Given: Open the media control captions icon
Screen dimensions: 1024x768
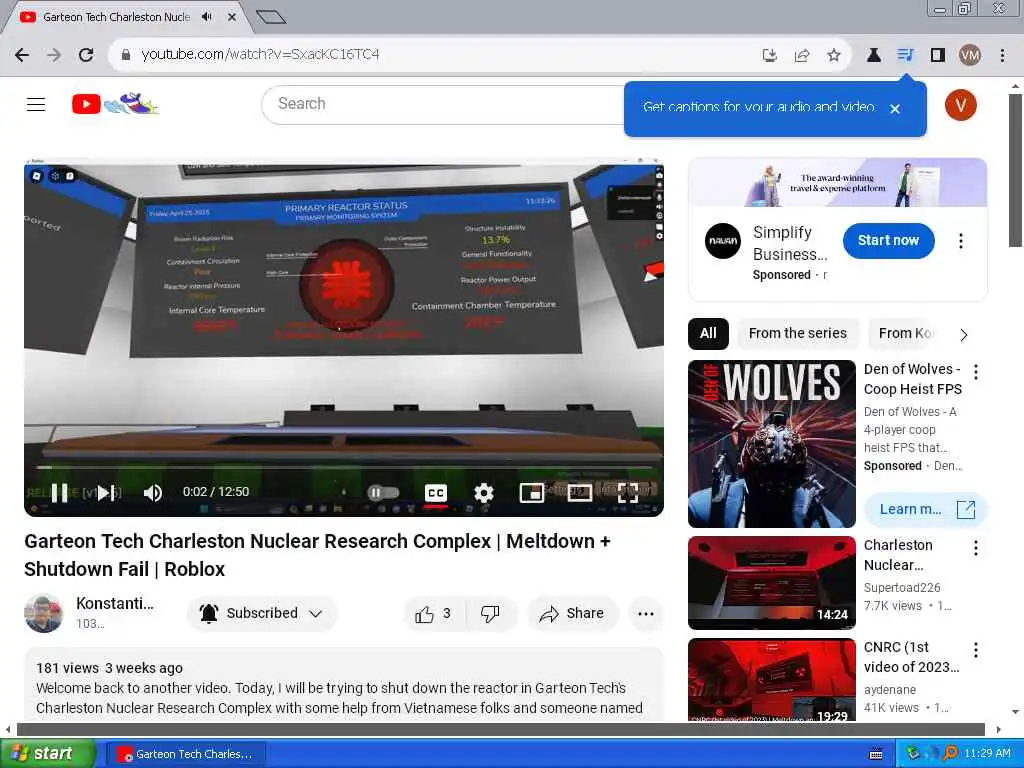Looking at the screenshot, I should point(905,56).
